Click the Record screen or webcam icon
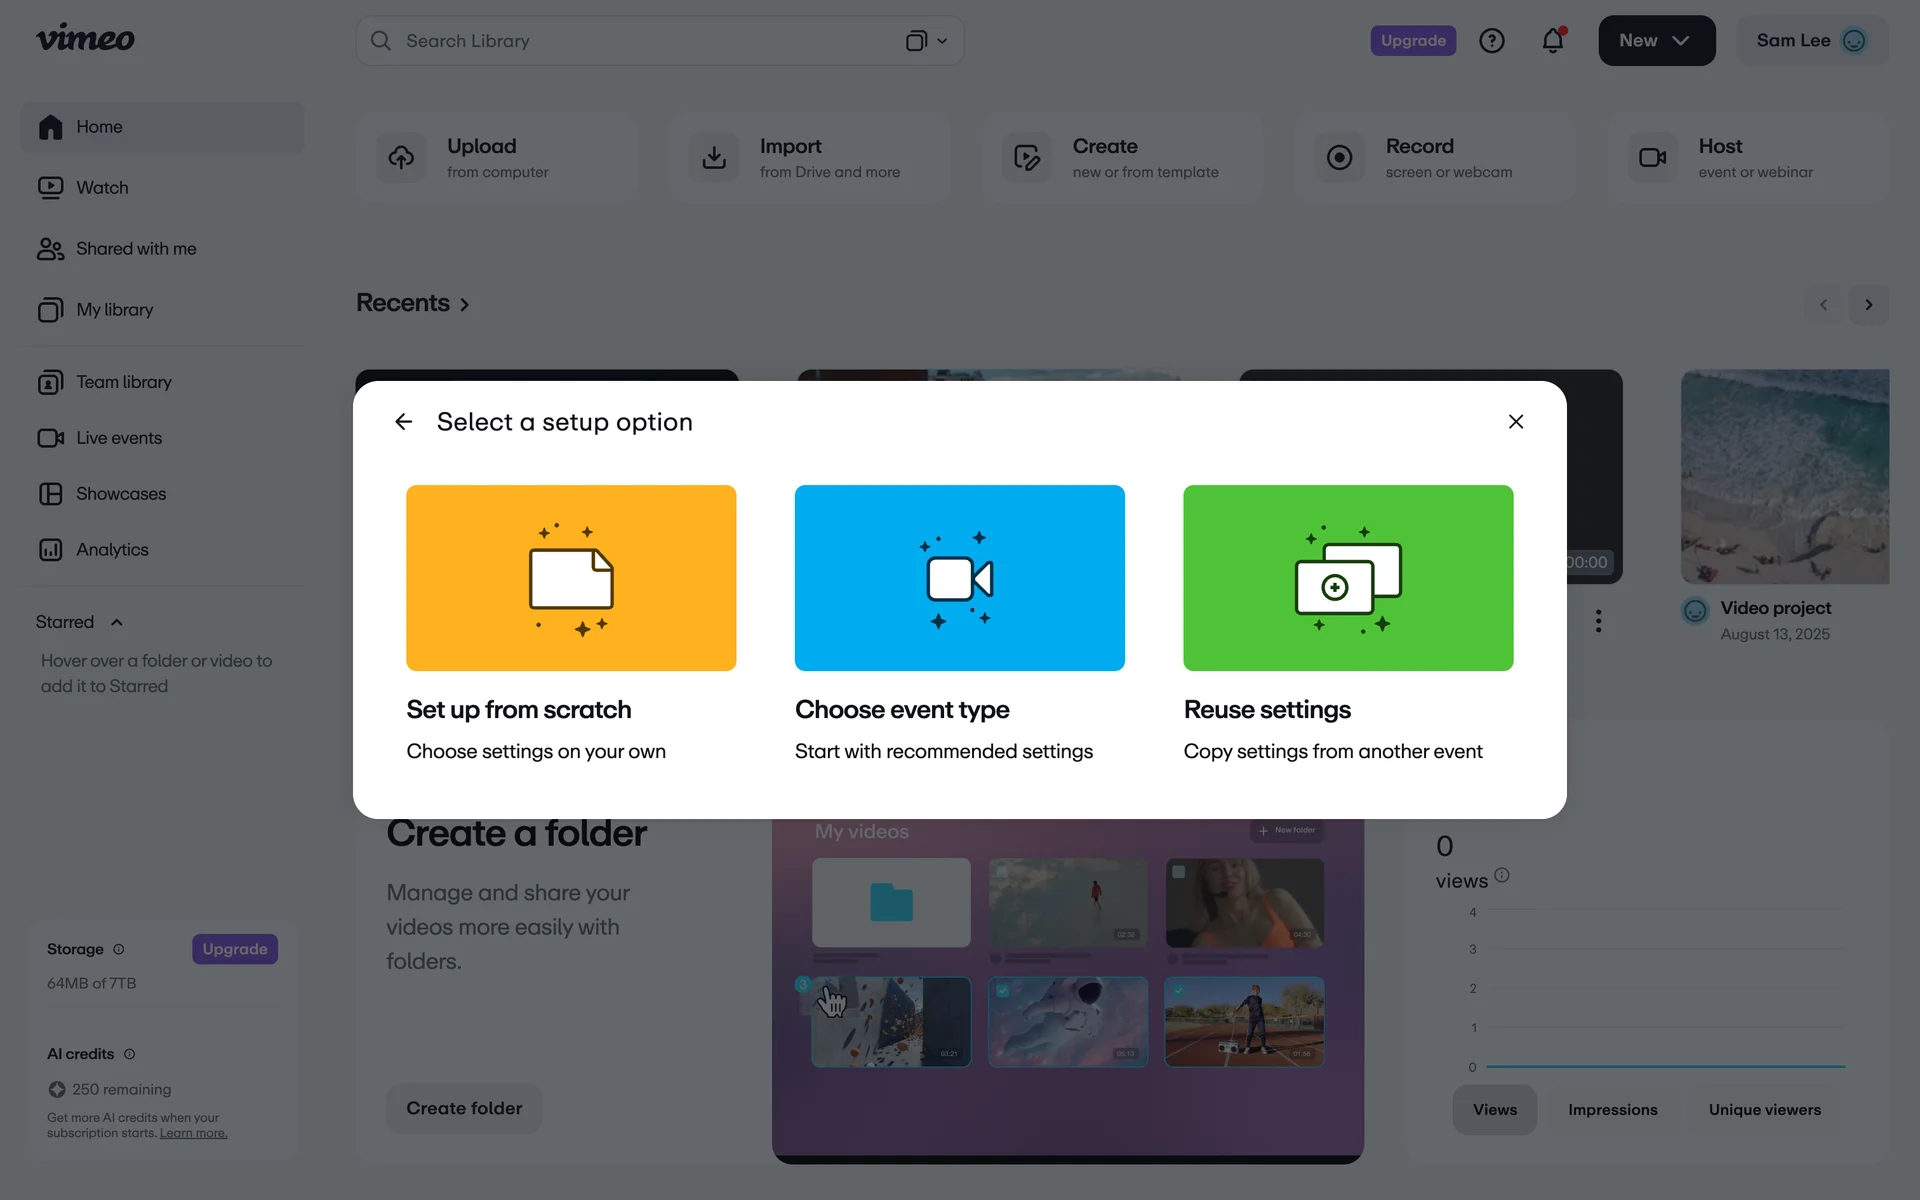Image resolution: width=1920 pixels, height=1200 pixels. (x=1339, y=158)
